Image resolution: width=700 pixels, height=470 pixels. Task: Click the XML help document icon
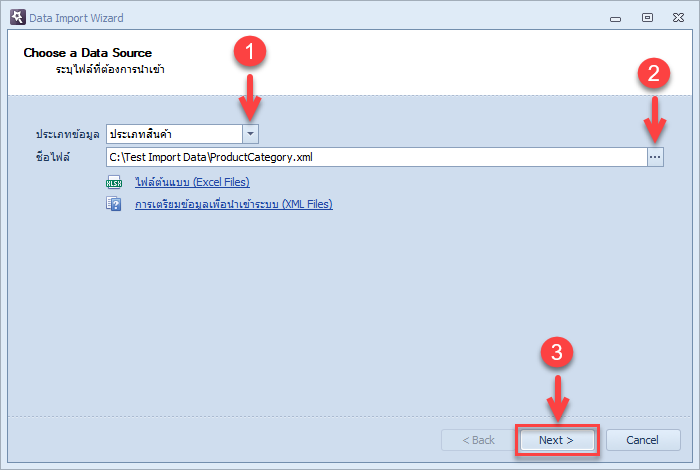(x=114, y=204)
